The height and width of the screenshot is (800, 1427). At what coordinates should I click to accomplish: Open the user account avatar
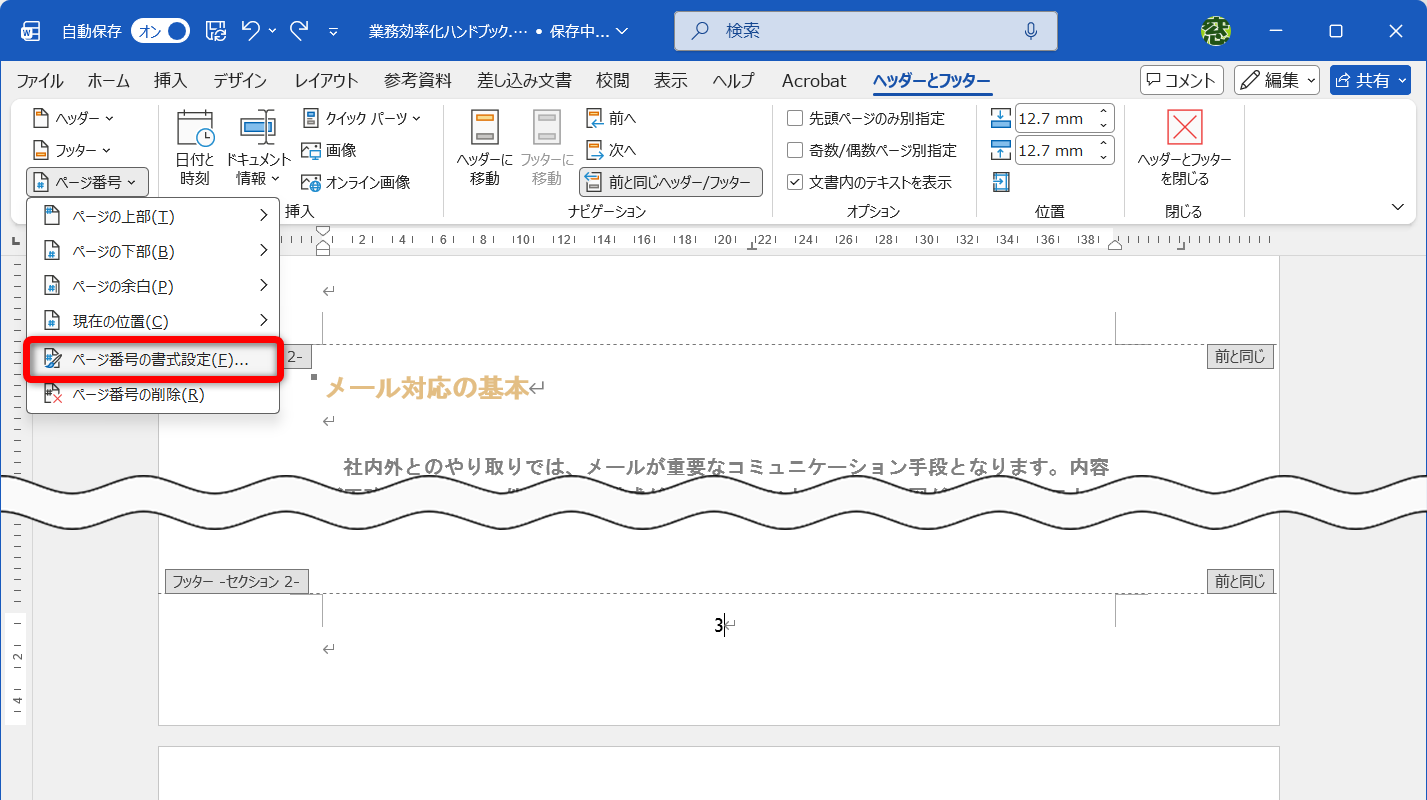1216,31
